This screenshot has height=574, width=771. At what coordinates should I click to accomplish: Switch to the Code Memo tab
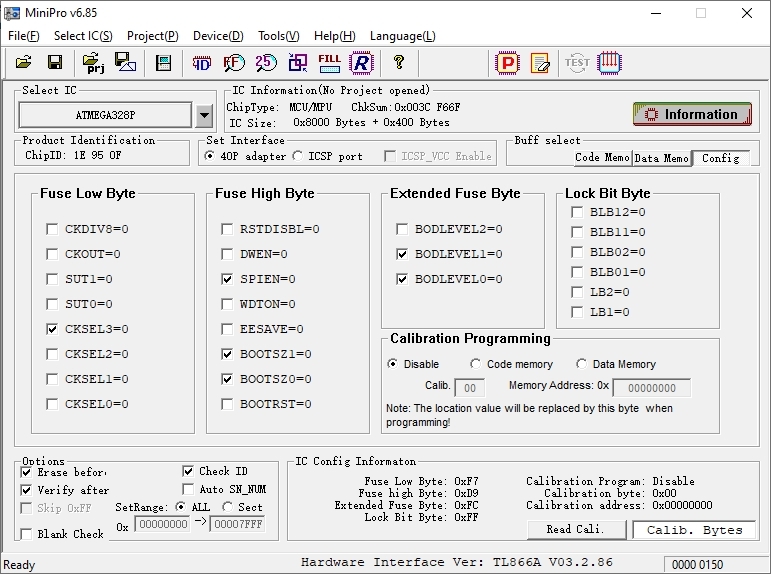(602, 158)
